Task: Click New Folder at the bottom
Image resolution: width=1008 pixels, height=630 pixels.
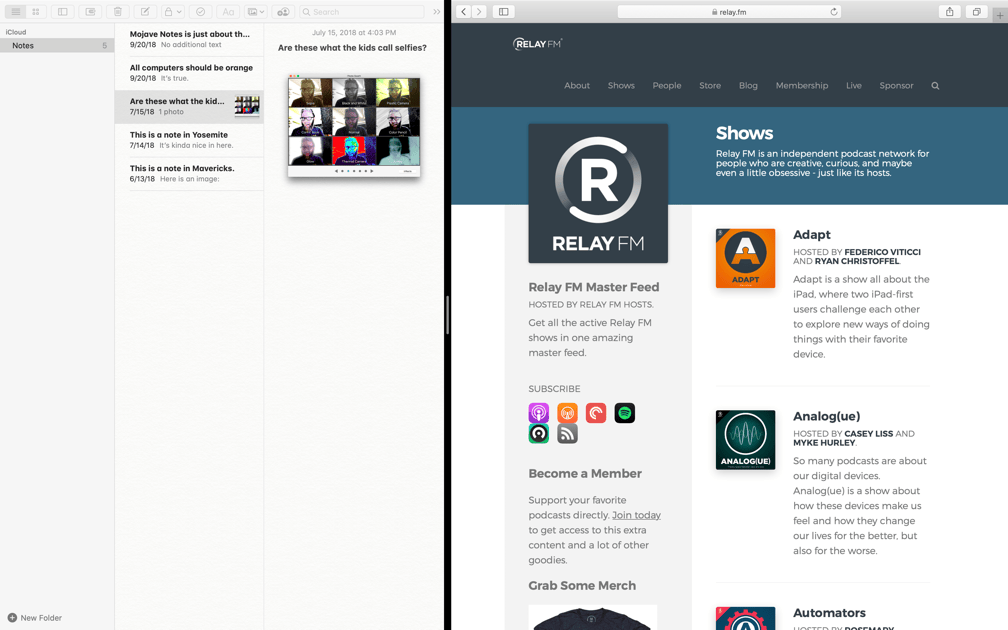Action: [35, 618]
